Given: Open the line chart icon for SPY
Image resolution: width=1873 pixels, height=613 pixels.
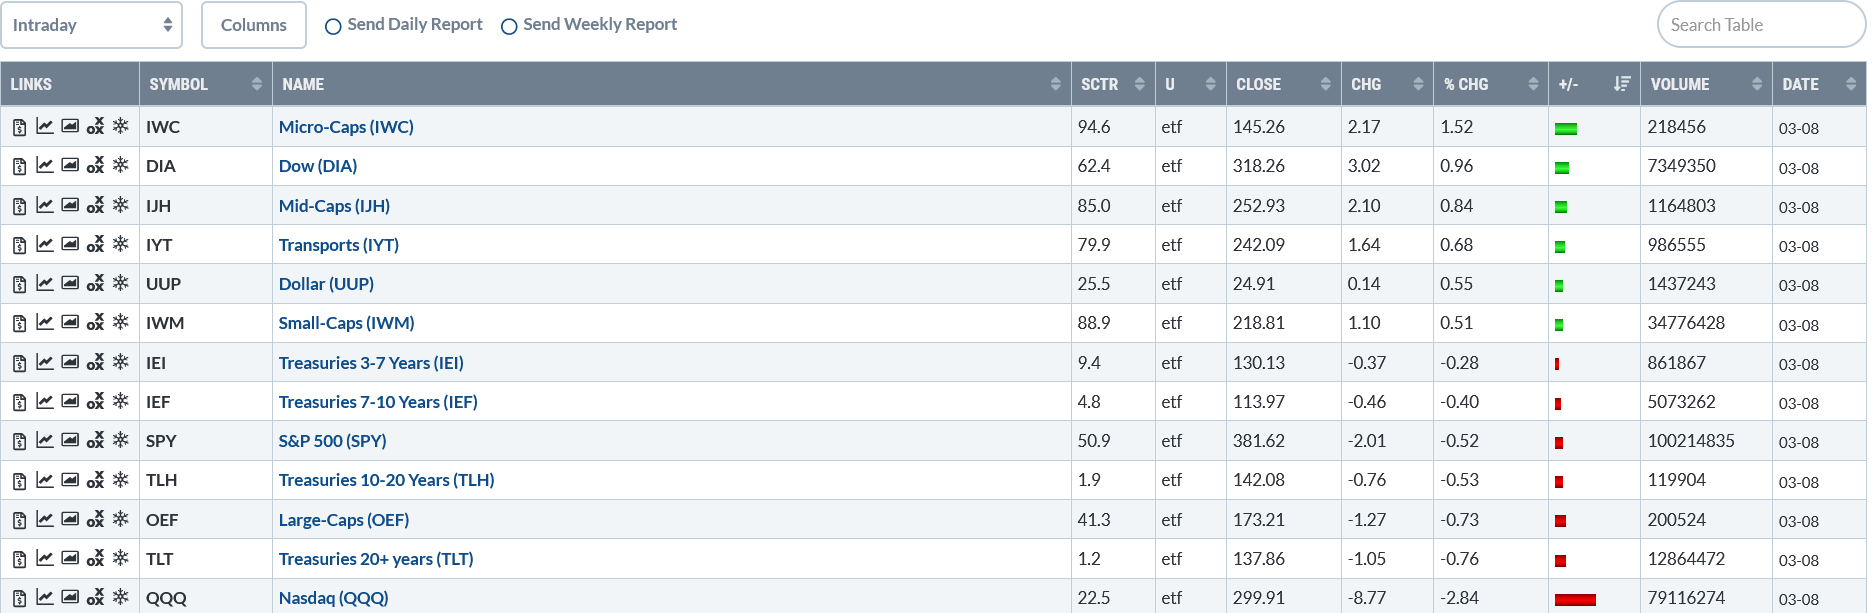Looking at the screenshot, I should [x=45, y=440].
